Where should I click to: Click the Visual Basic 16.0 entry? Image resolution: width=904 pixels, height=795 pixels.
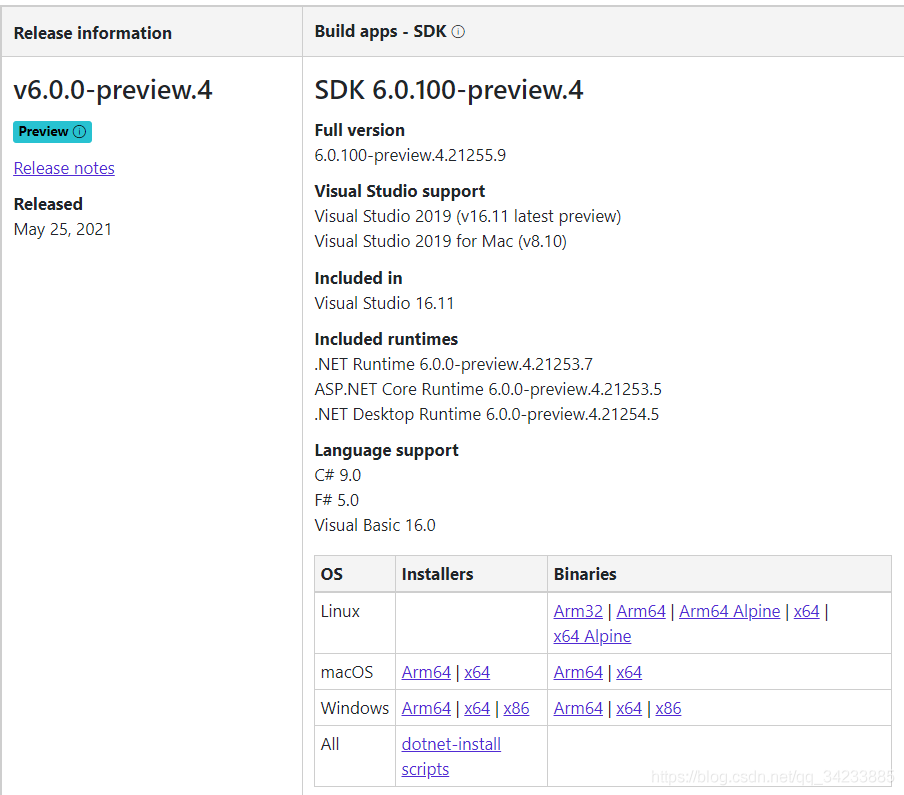click(375, 525)
